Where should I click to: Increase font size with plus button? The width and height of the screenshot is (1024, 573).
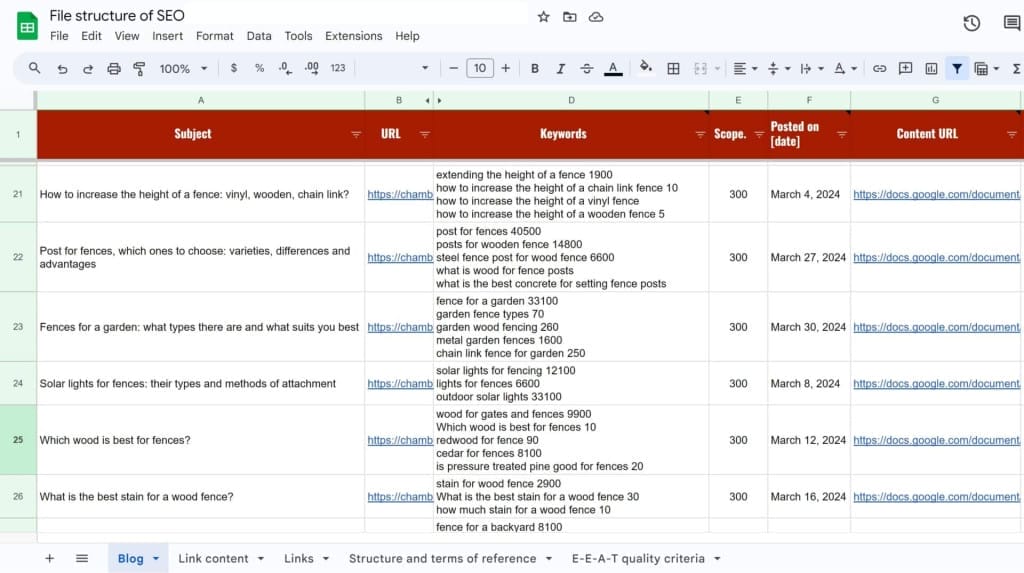point(505,68)
